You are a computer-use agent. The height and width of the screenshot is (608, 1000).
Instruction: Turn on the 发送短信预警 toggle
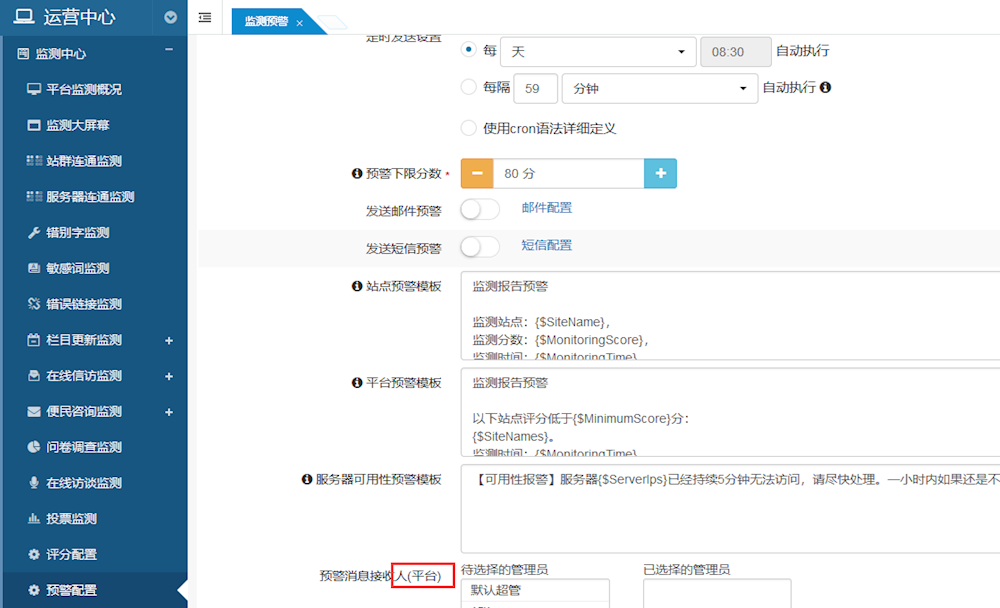coord(480,246)
